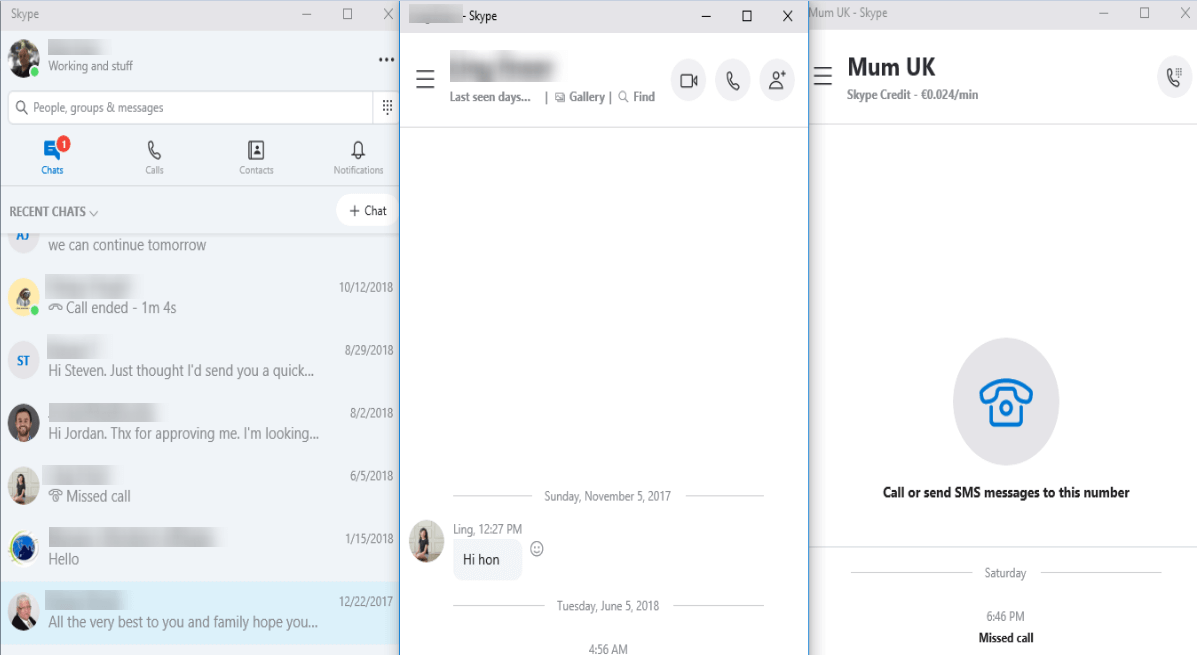Open the Calls section
This screenshot has height=655, width=1197.
[154, 157]
